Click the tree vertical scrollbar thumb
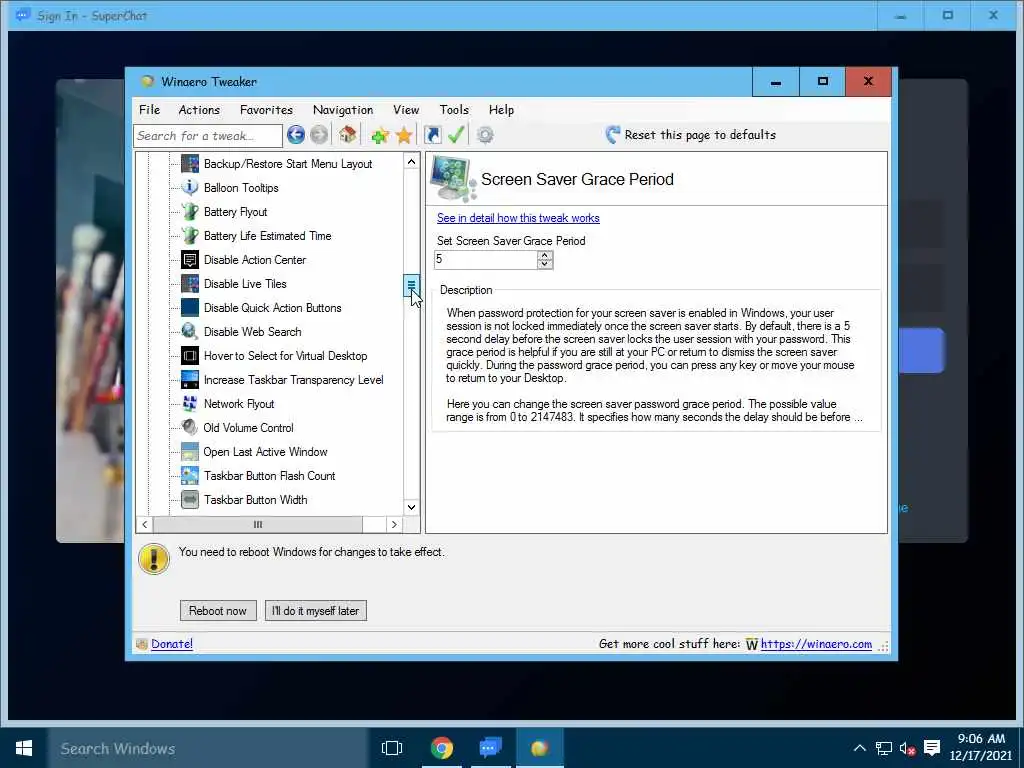 (411, 285)
